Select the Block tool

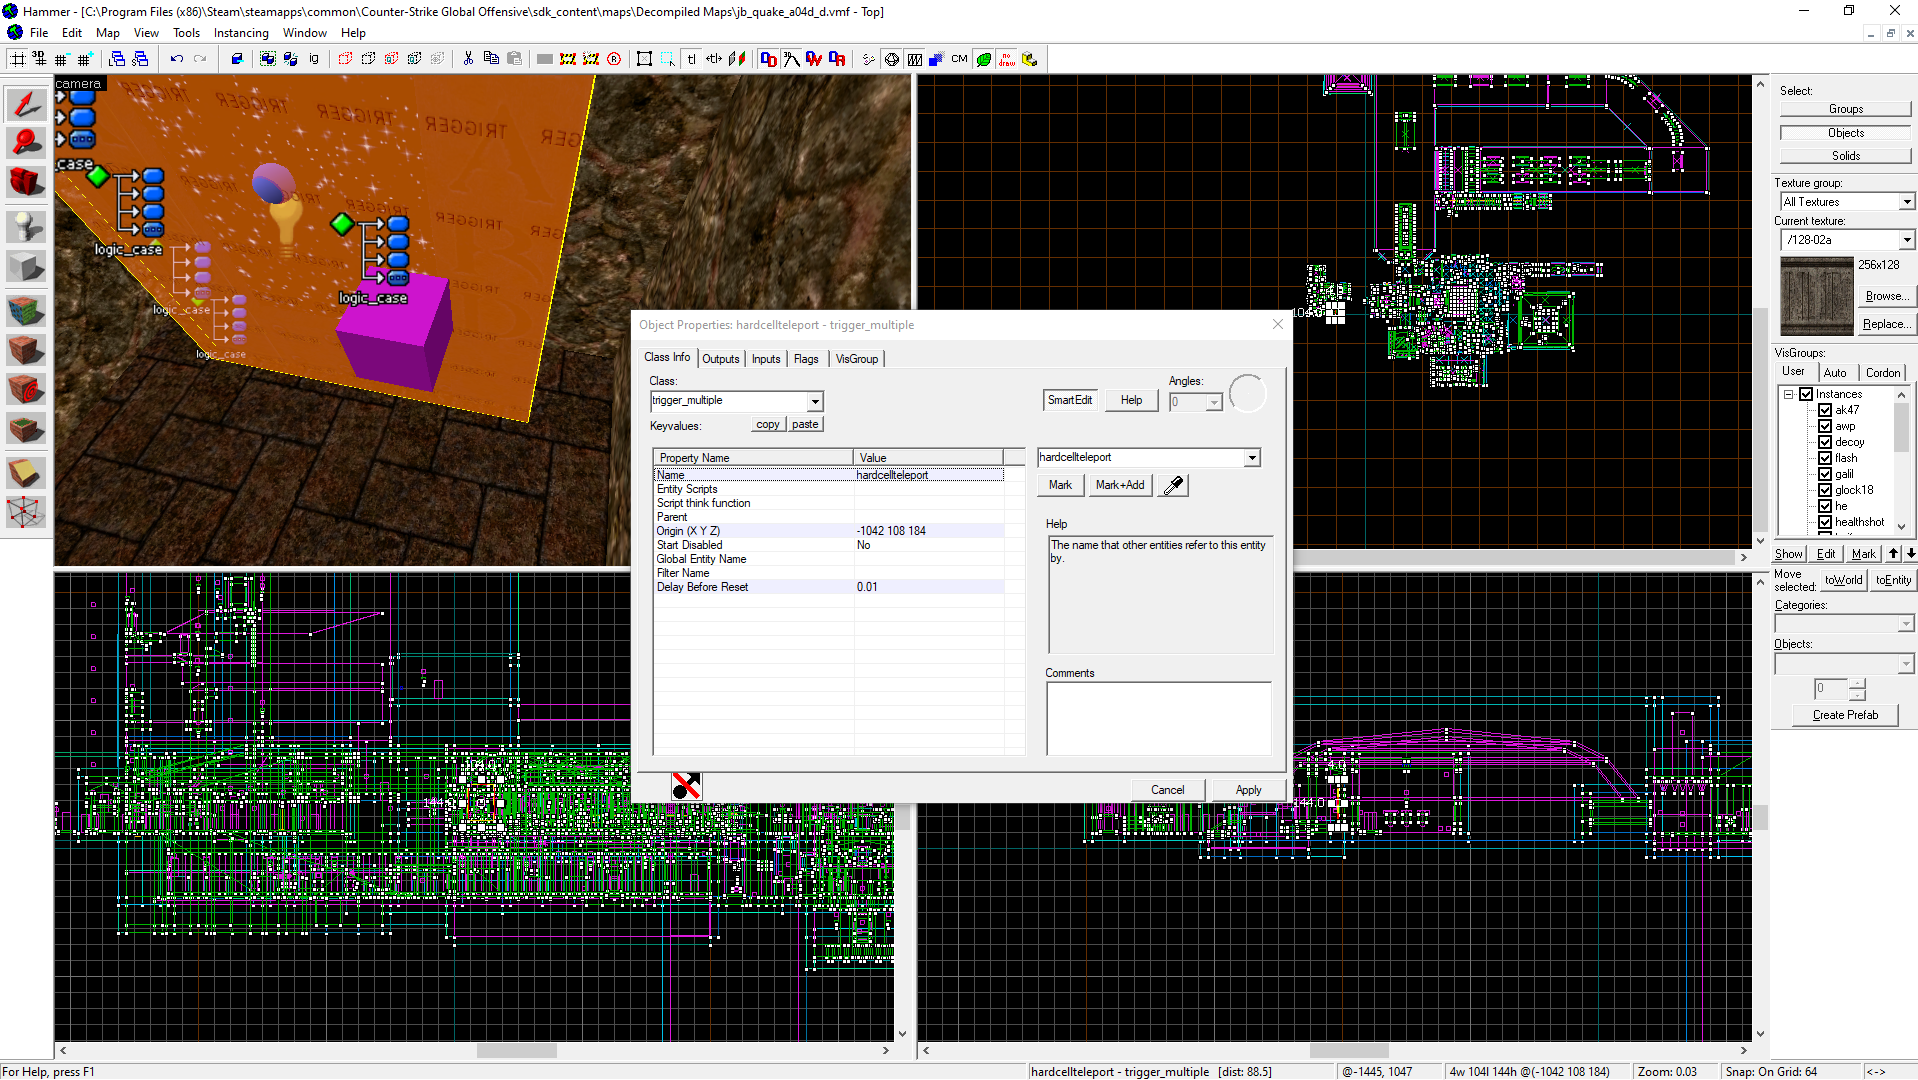coord(26,267)
